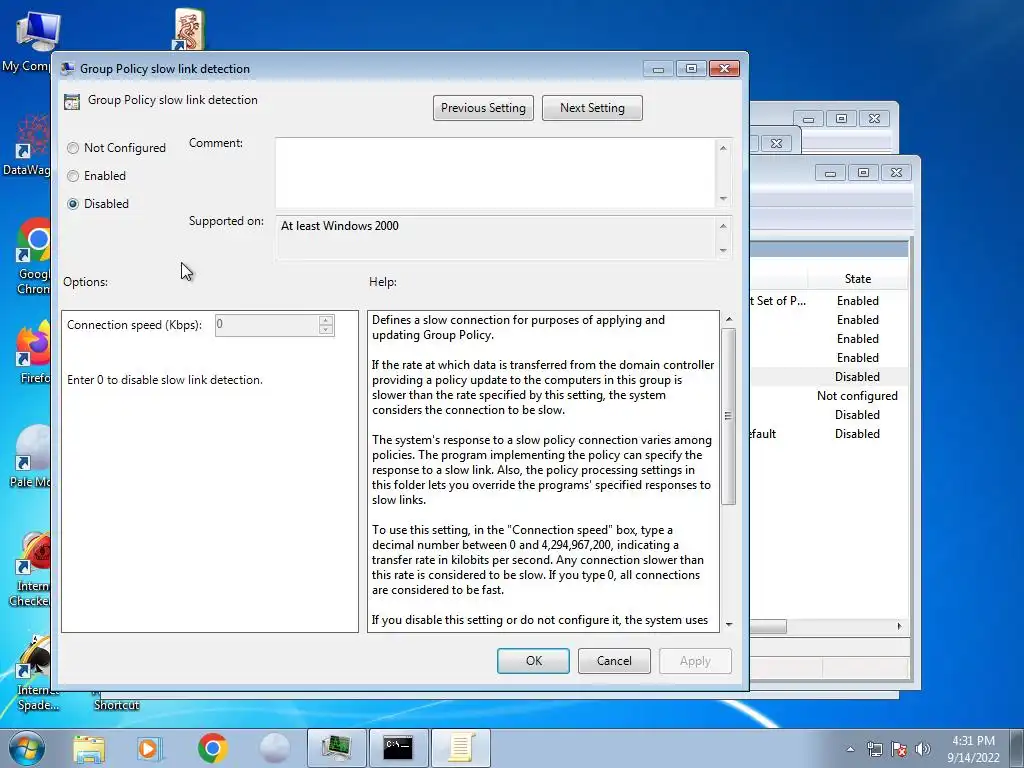
Task: Open Pale Moon from the taskbar
Action: (274, 748)
